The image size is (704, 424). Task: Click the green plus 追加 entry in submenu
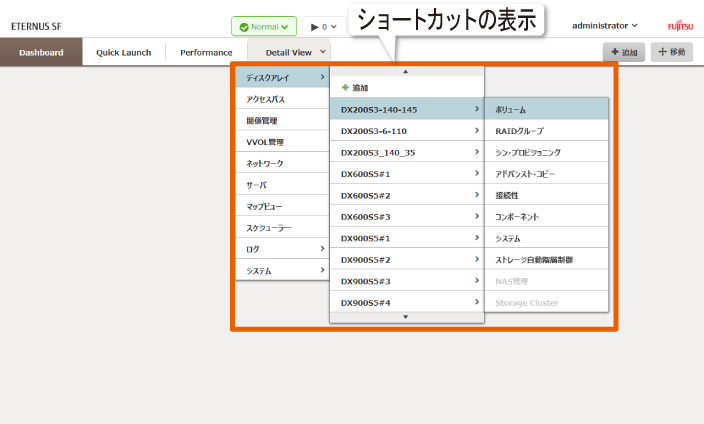407,88
